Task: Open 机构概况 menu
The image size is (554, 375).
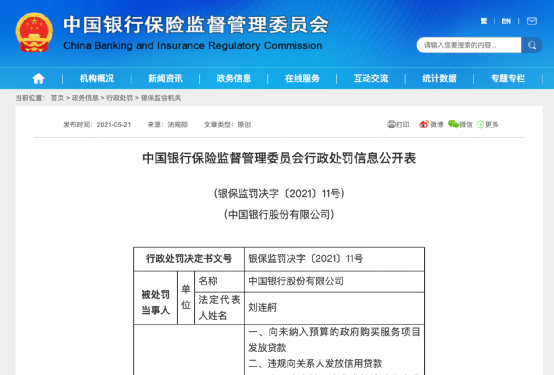Action: (x=97, y=78)
